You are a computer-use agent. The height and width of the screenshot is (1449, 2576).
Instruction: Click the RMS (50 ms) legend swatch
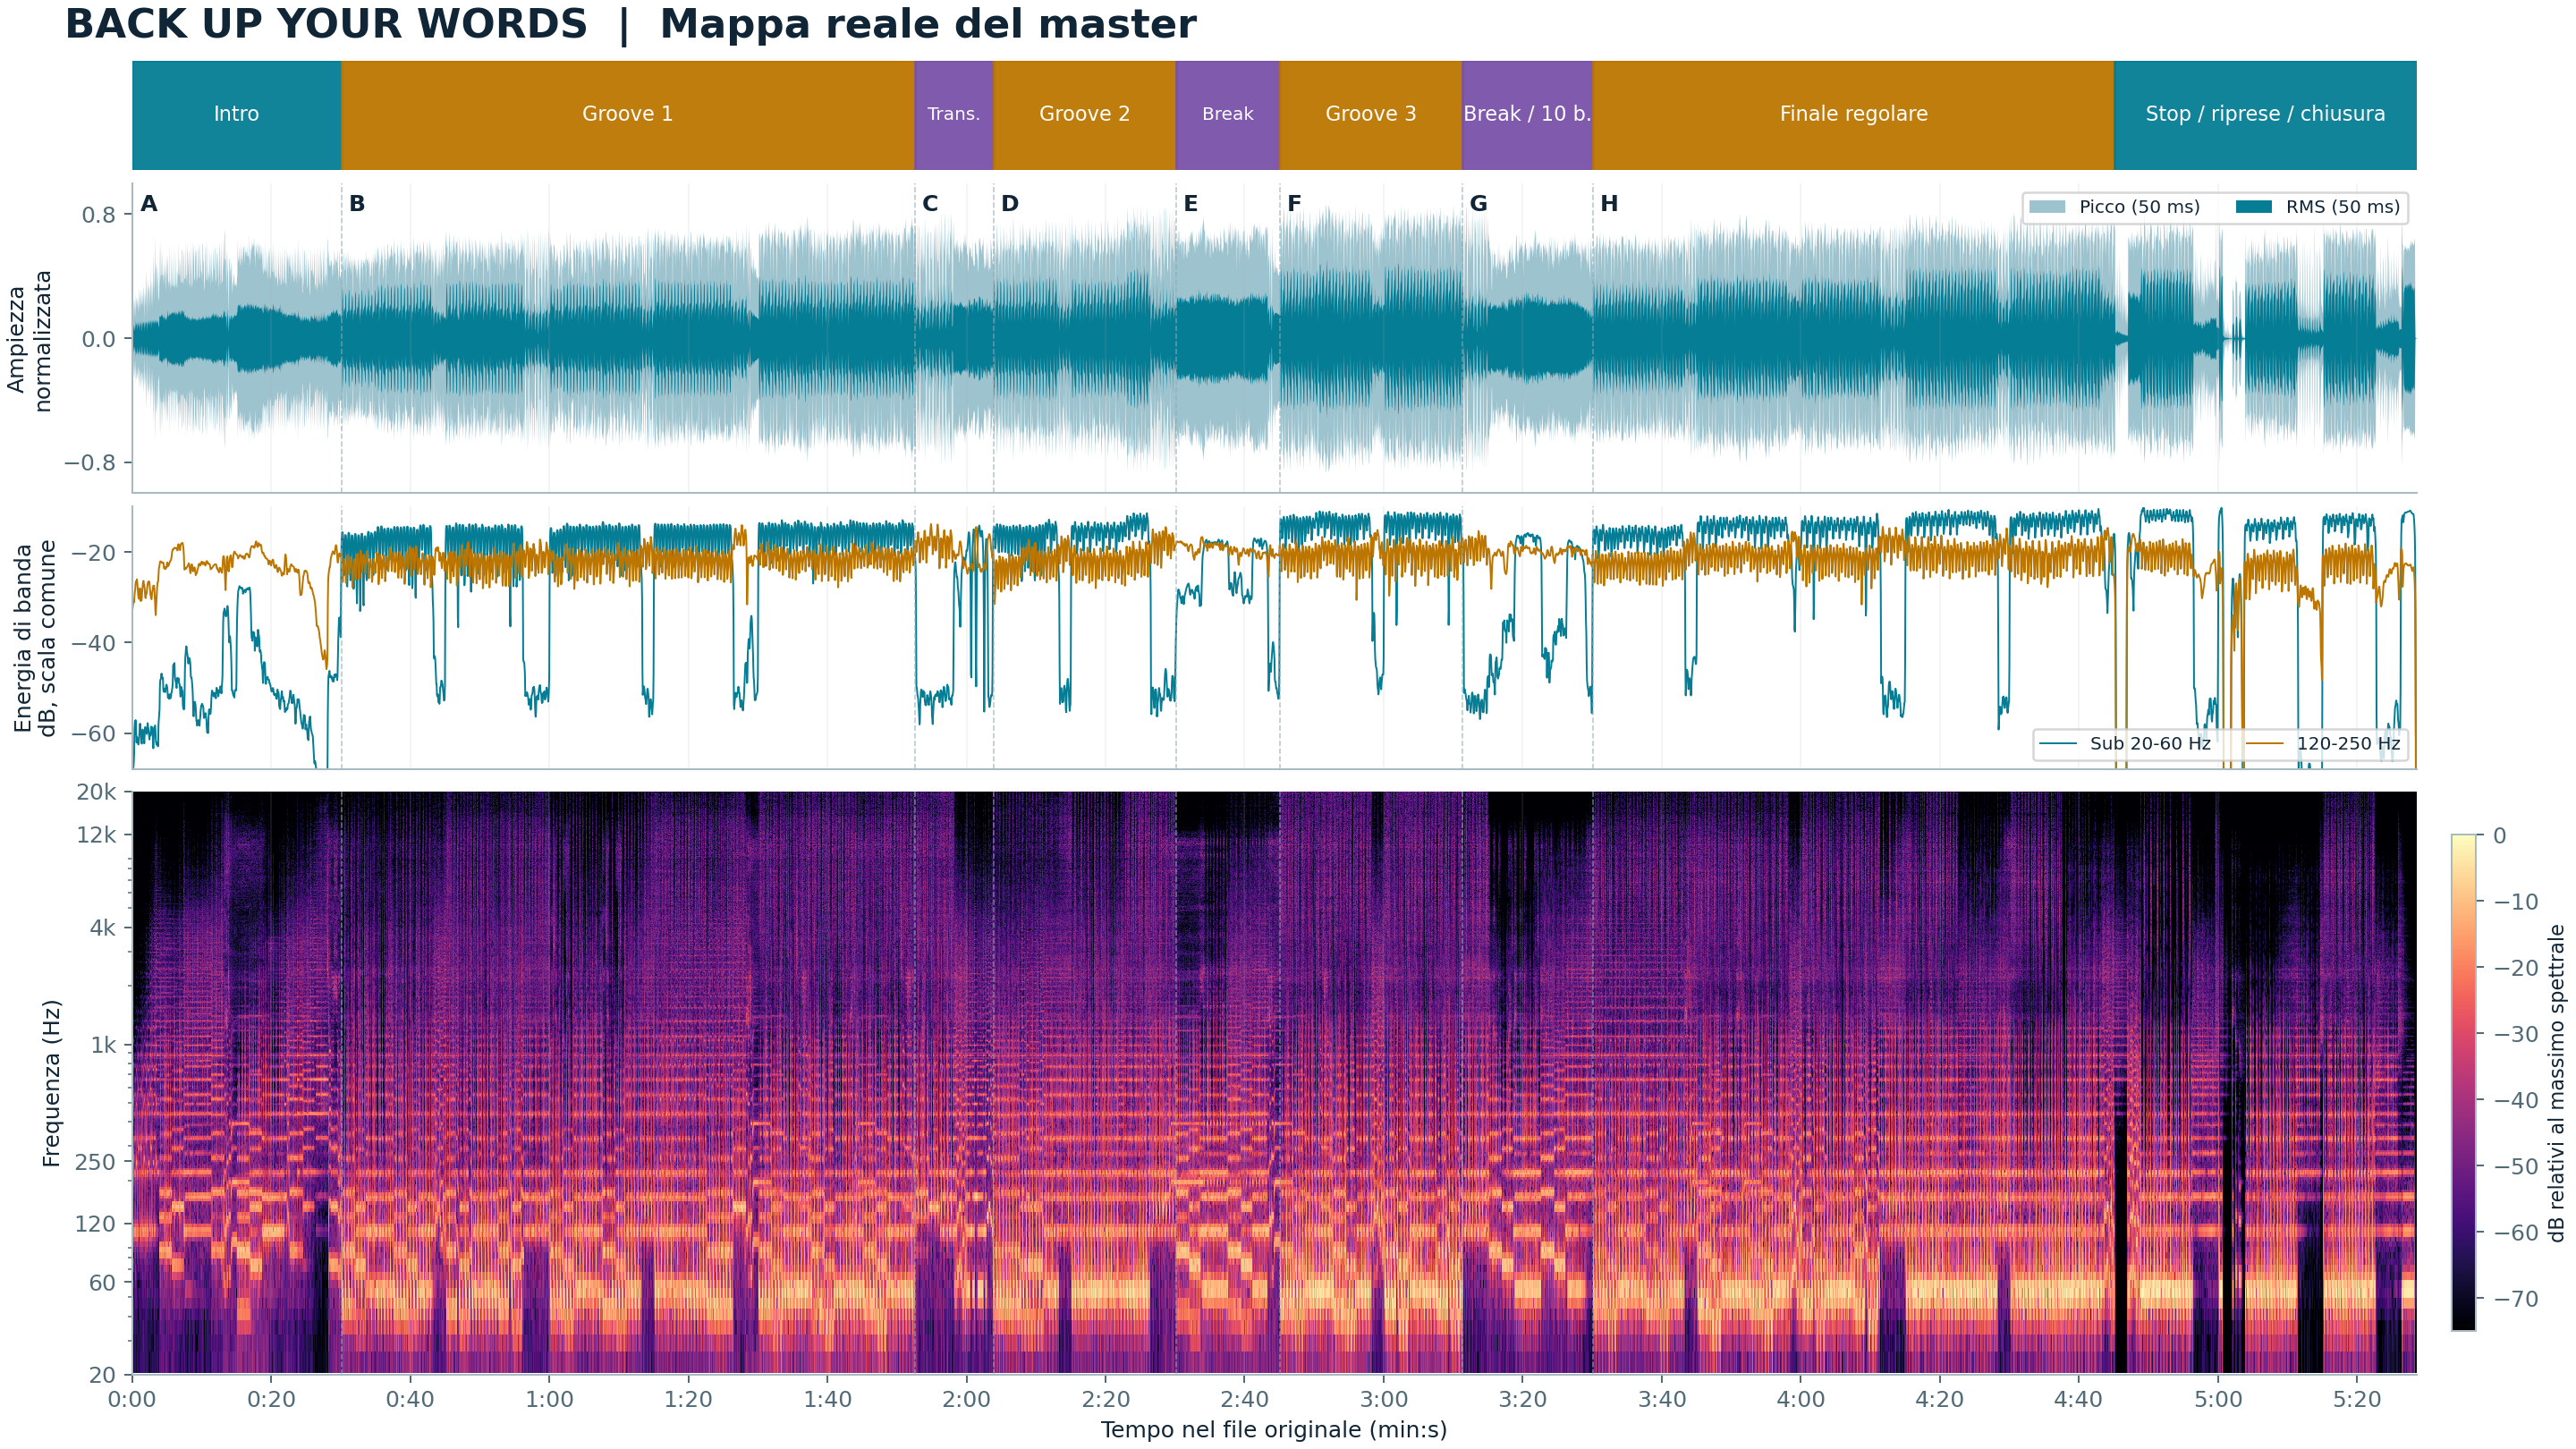tap(2254, 207)
